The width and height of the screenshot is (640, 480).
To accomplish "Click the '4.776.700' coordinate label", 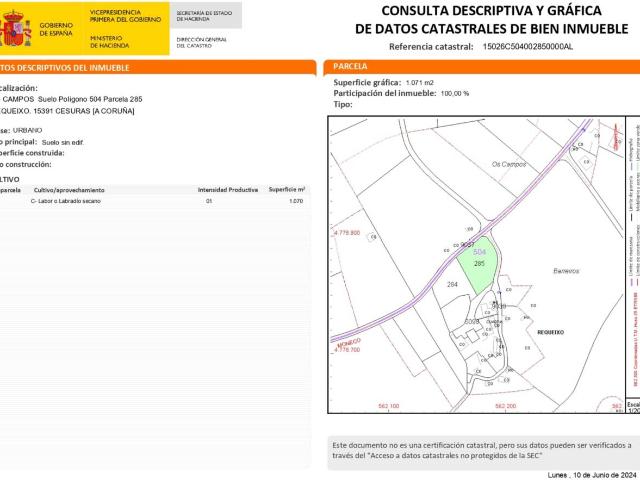I will click(x=347, y=350).
